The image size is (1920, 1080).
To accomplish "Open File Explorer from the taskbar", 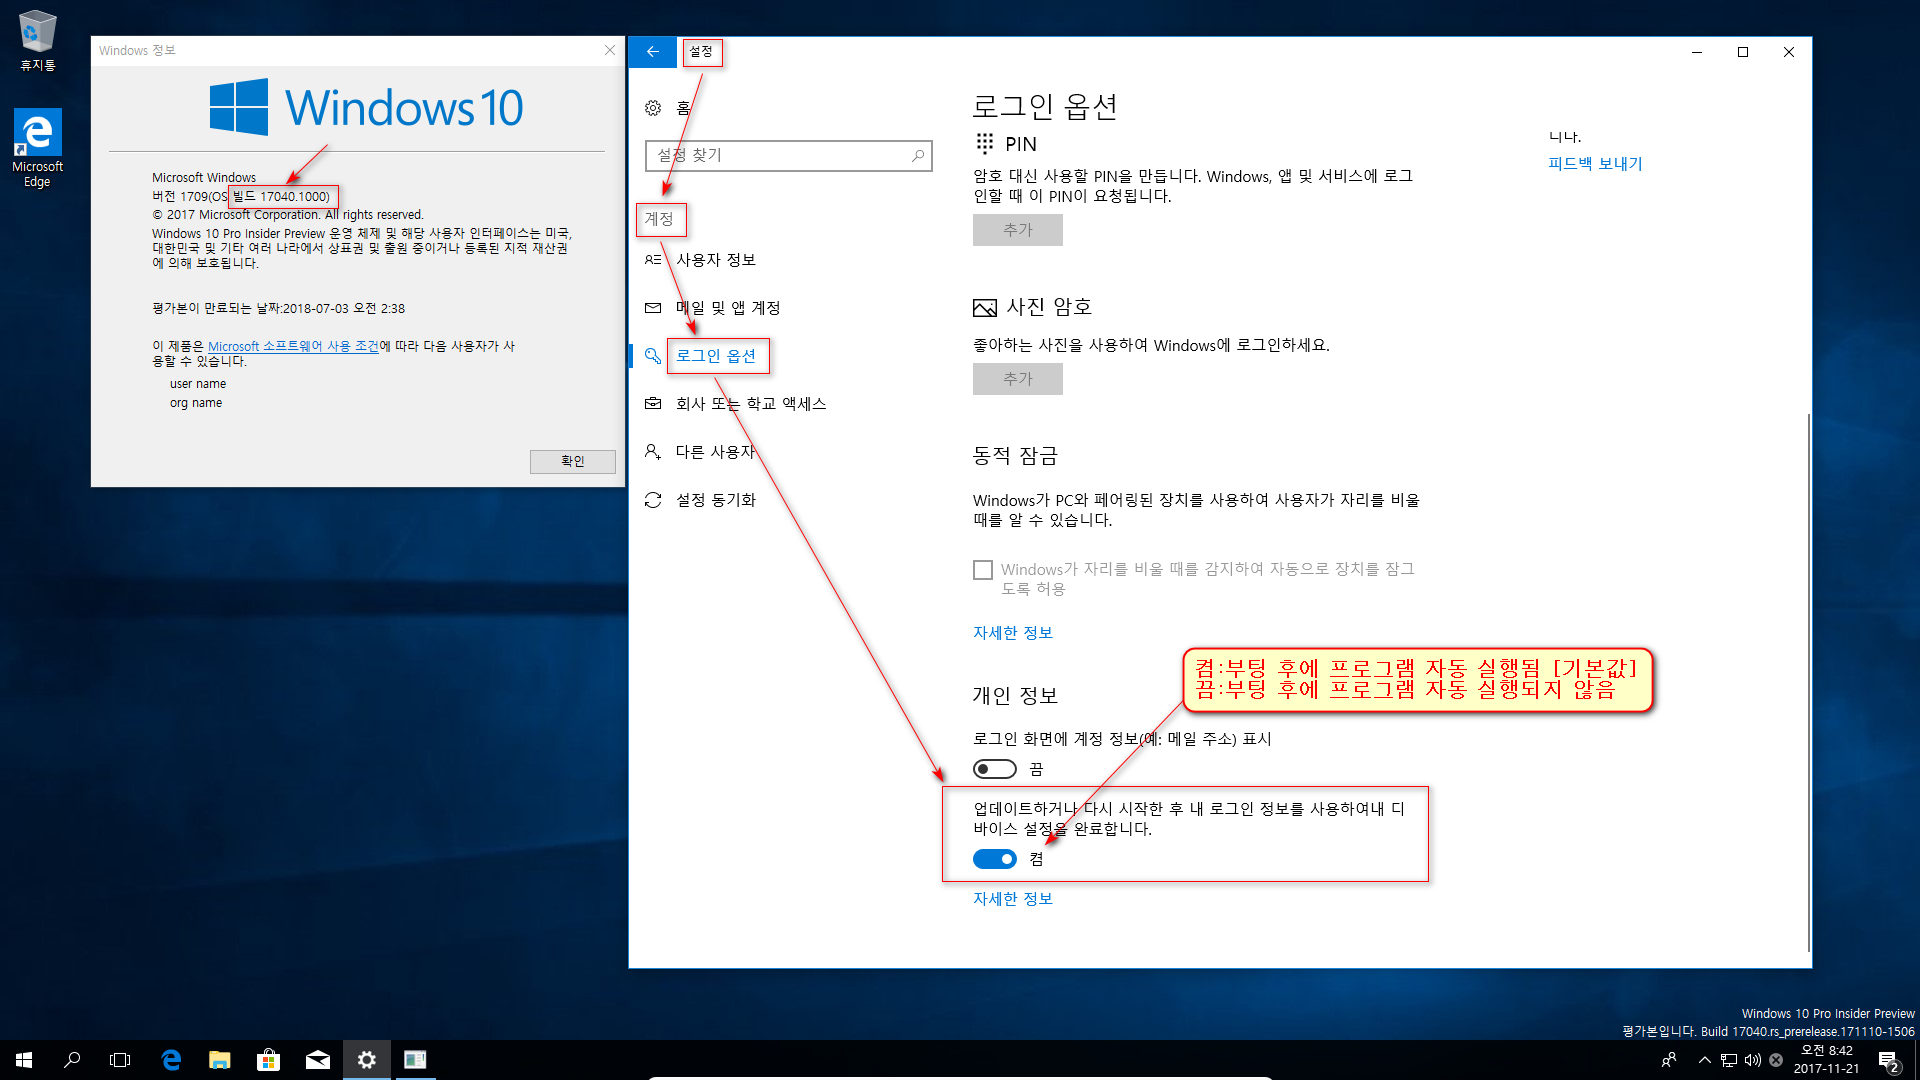I will (x=220, y=1060).
